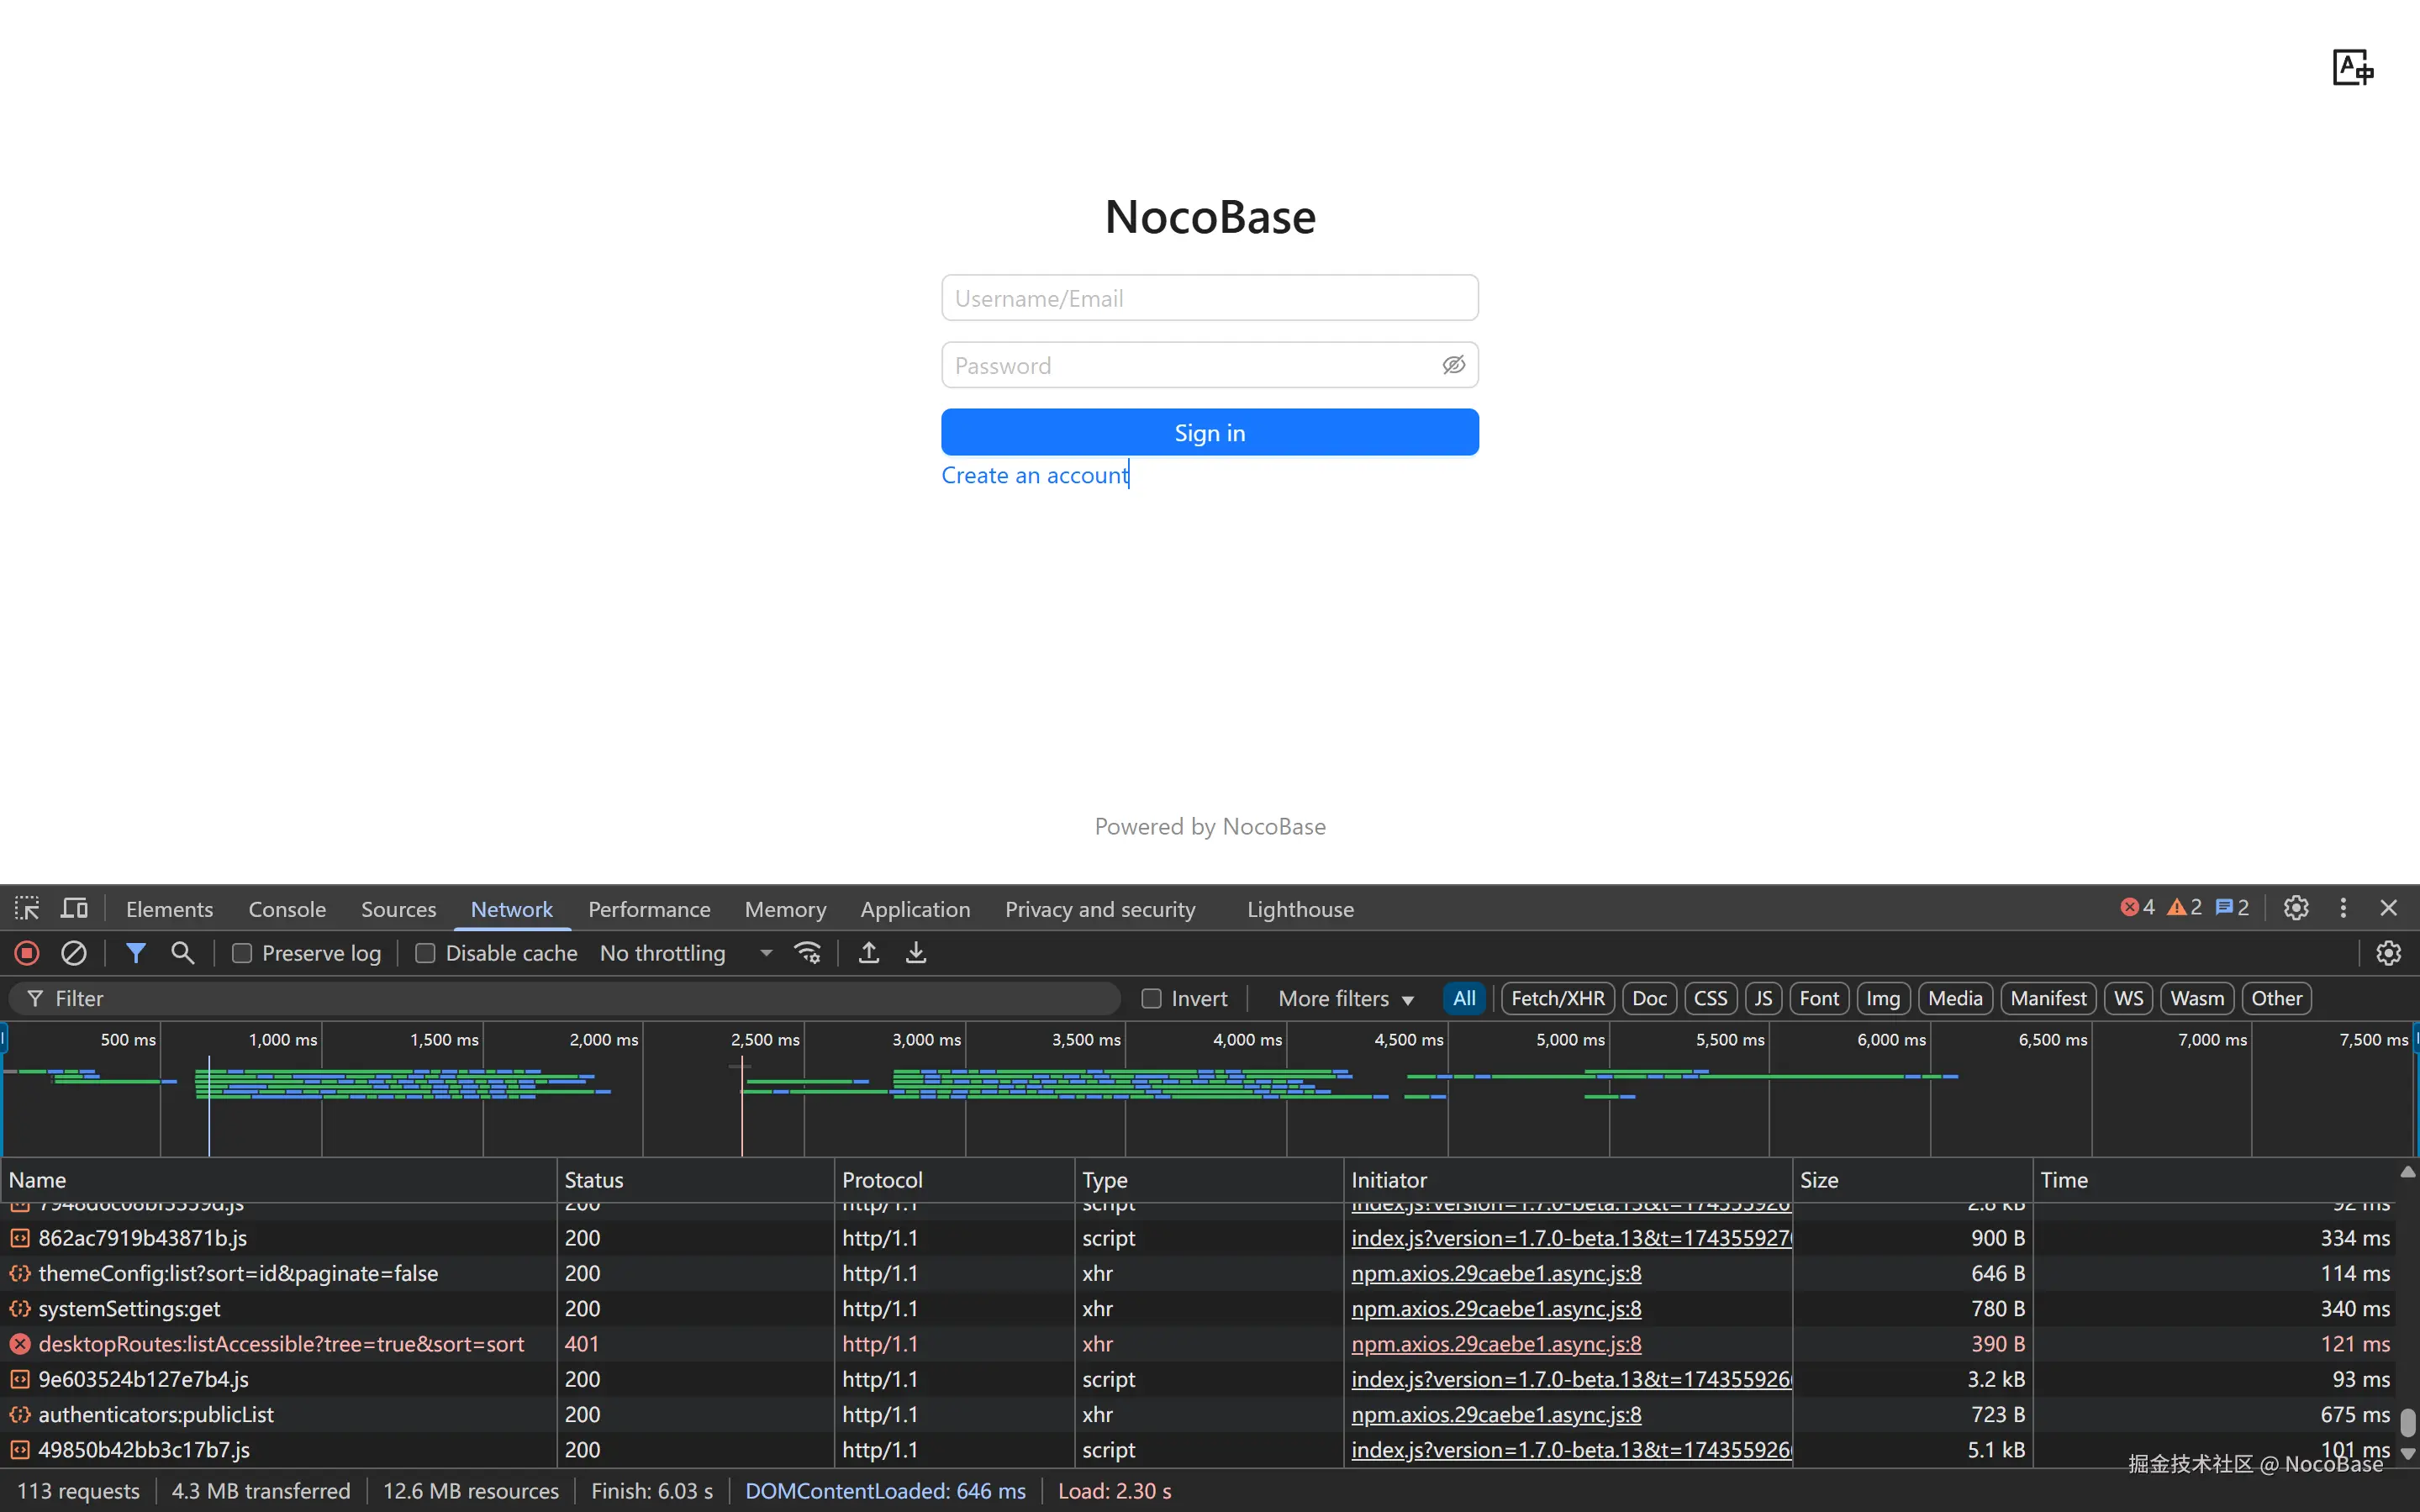Image resolution: width=2420 pixels, height=1512 pixels.
Task: Click the language switch icon at top right
Action: point(2352,67)
